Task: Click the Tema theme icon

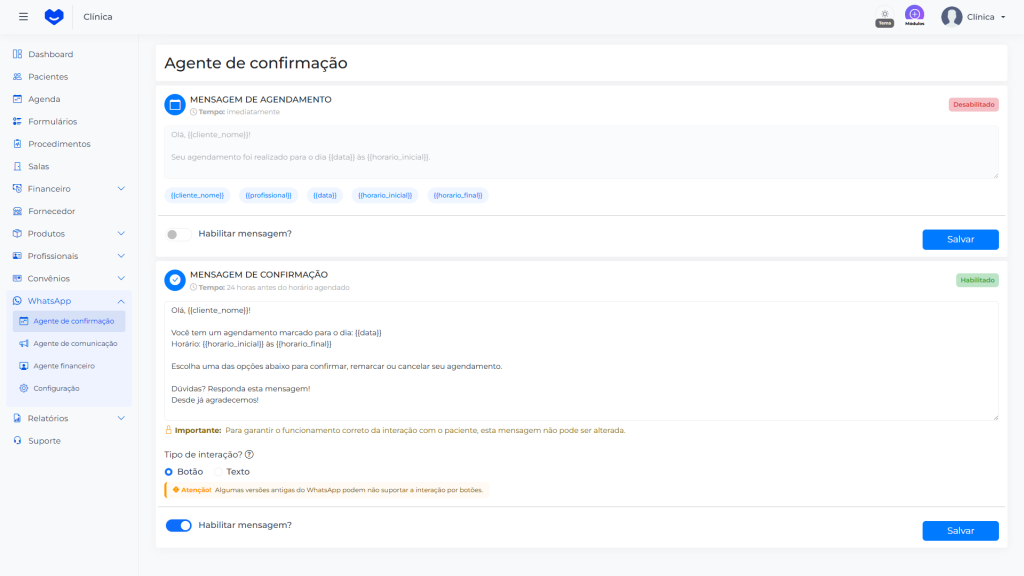Action: tap(882, 14)
